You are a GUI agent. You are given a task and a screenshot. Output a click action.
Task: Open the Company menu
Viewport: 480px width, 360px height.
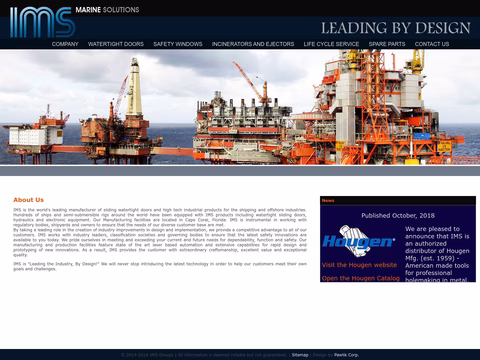[65, 44]
